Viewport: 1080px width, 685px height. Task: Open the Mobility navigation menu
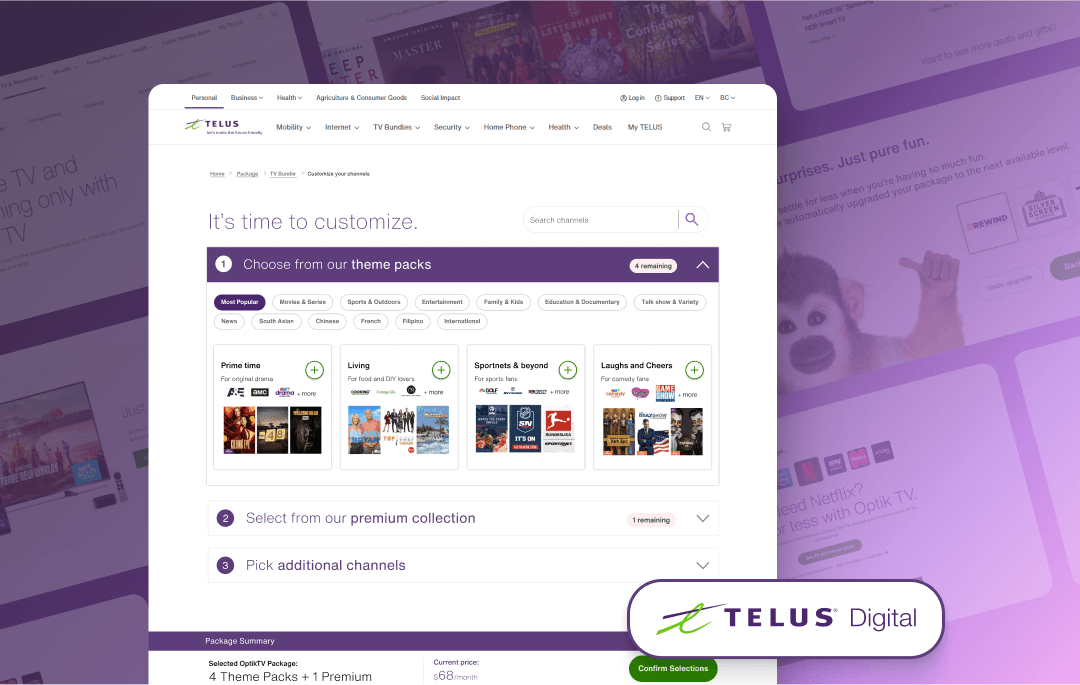point(293,127)
